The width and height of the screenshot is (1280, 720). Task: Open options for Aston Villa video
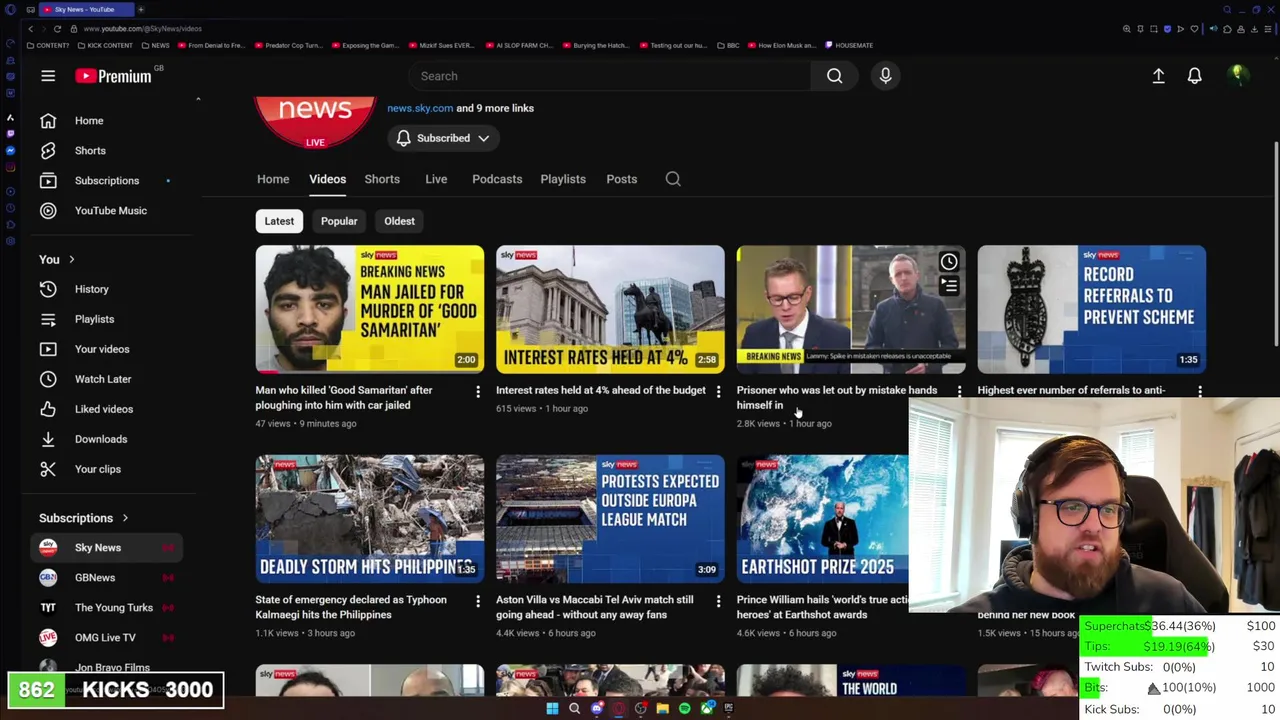718,601
